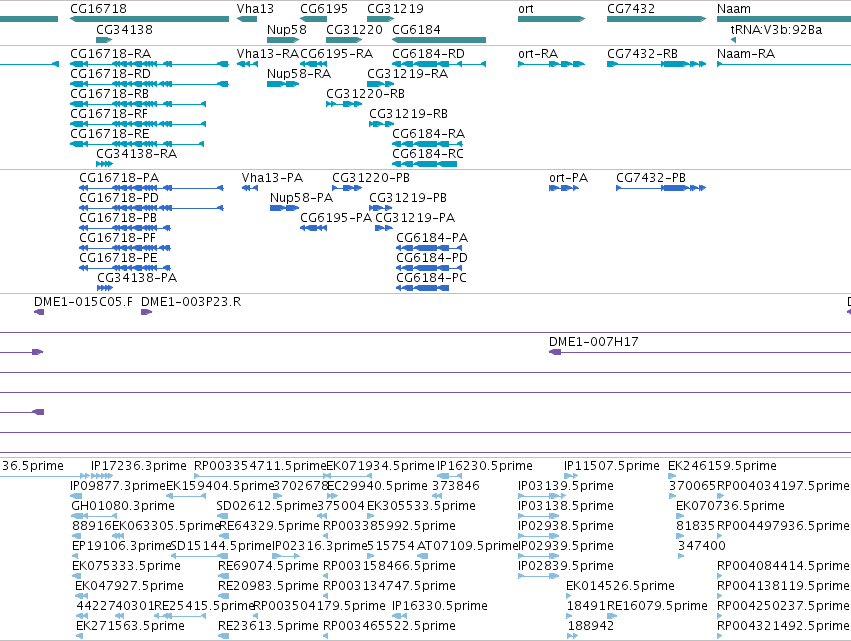Open the AT07109.5prime EST label

click(x=468, y=545)
